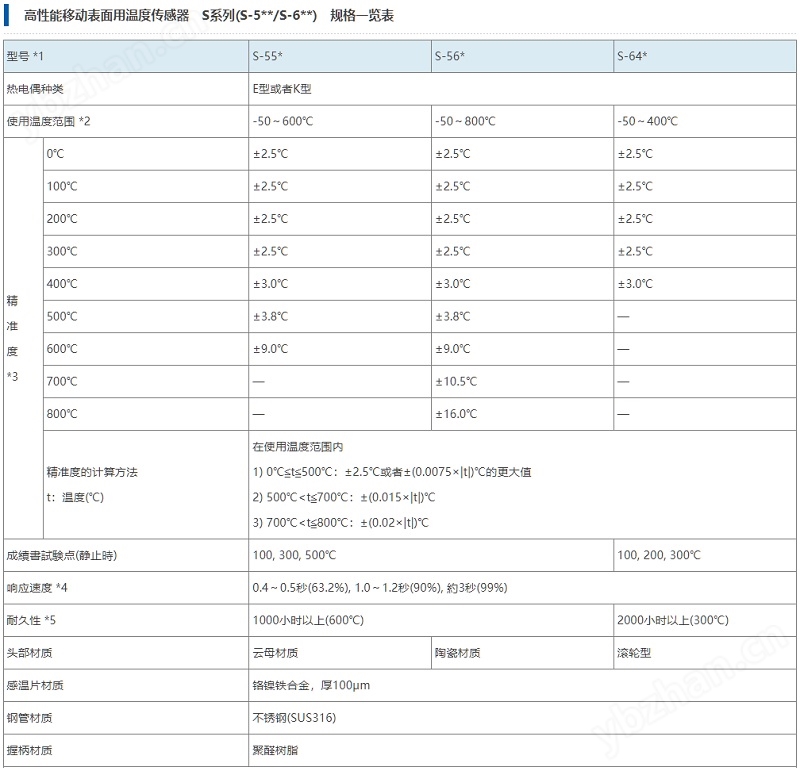The image size is (800, 771).
Task: Click the S-56* column header
Action: tap(522, 56)
